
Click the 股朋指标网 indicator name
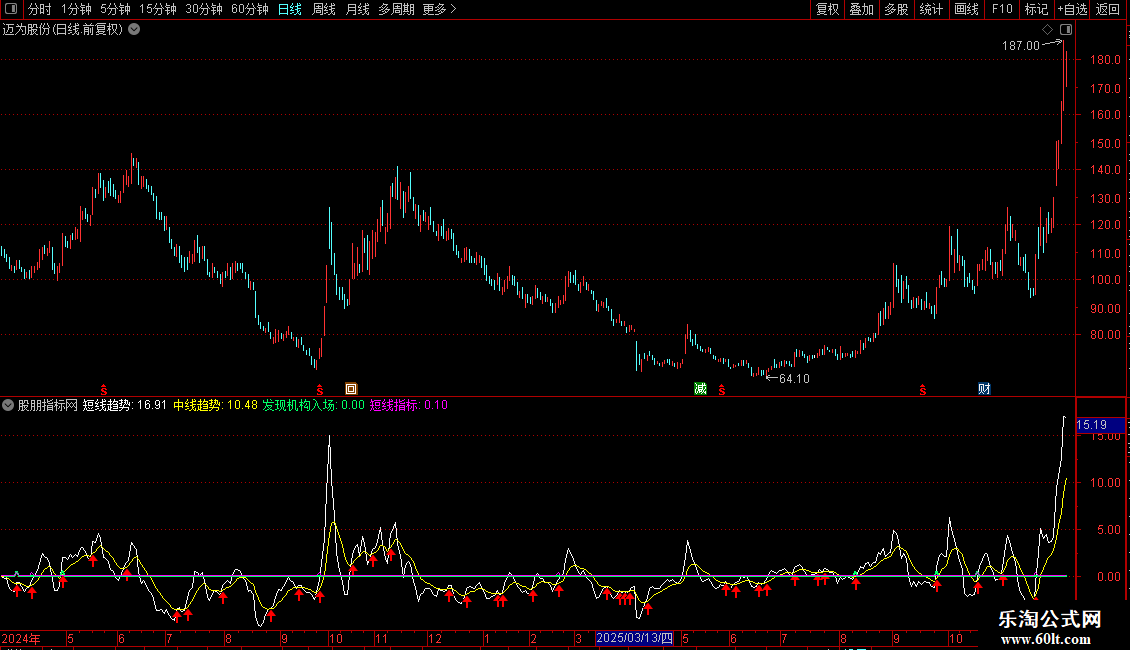[x=48, y=405]
